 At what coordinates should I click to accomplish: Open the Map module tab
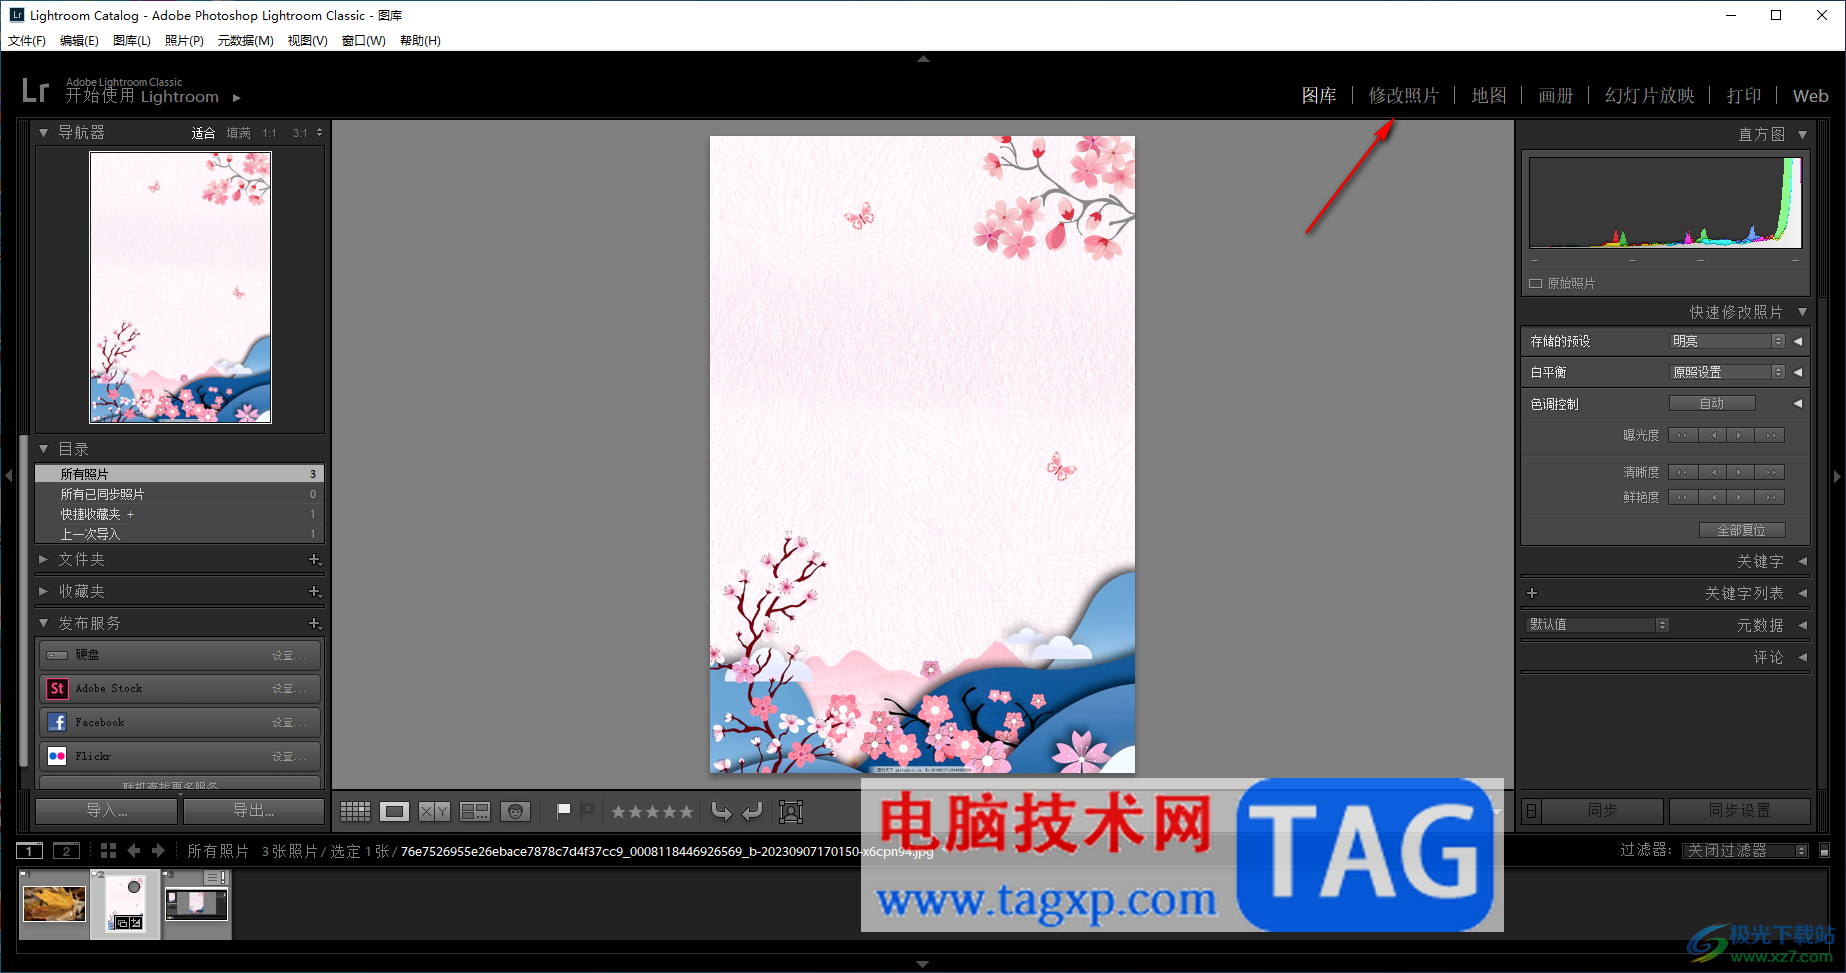pos(1489,96)
